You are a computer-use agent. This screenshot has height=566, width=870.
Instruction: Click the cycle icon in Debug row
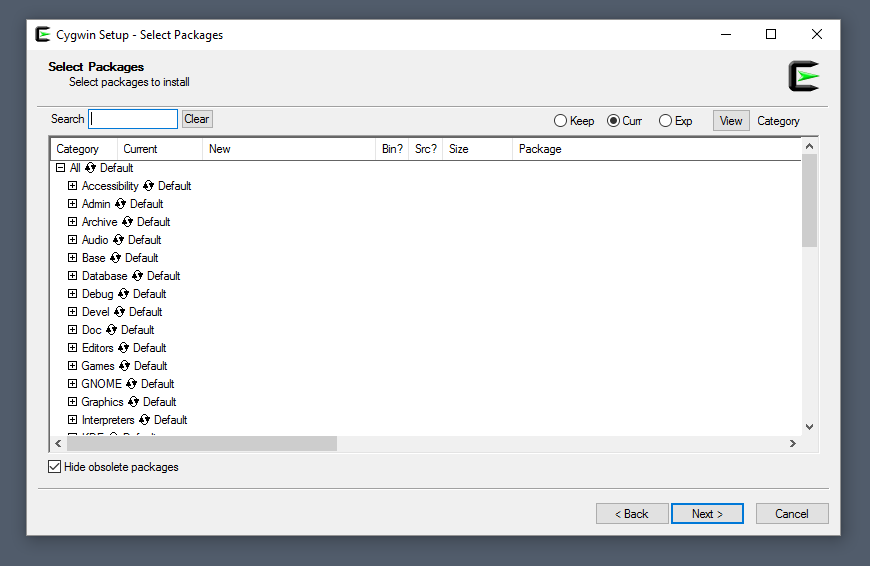click(x=123, y=294)
